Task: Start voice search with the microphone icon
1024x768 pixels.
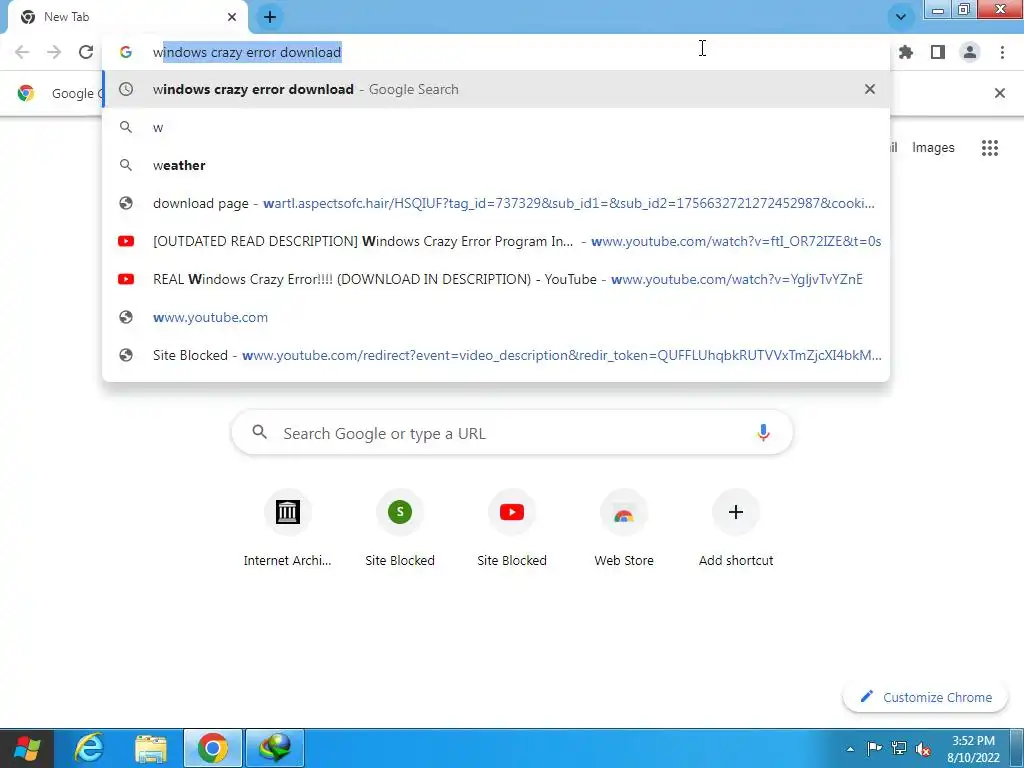Action: [x=763, y=432]
